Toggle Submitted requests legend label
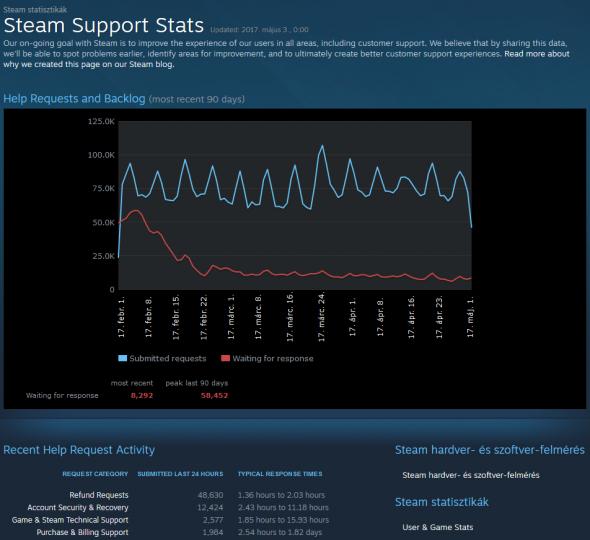 point(168,358)
